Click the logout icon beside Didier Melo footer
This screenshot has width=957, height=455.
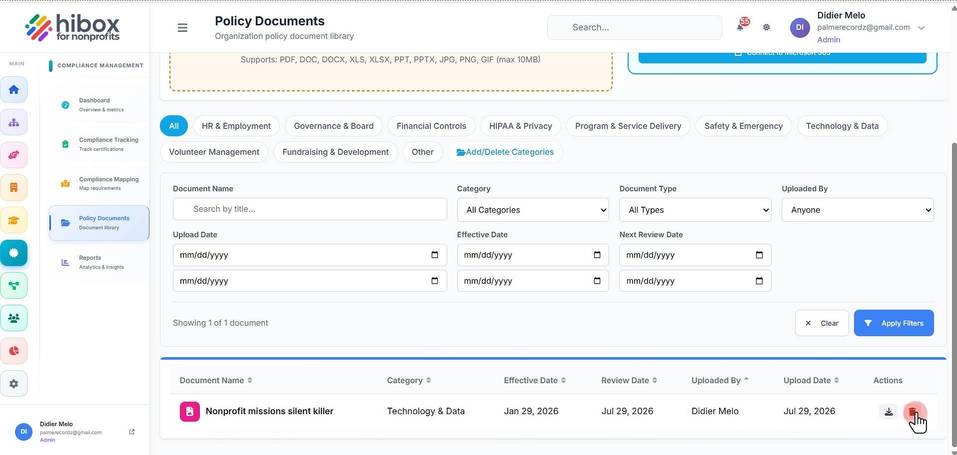(x=132, y=432)
